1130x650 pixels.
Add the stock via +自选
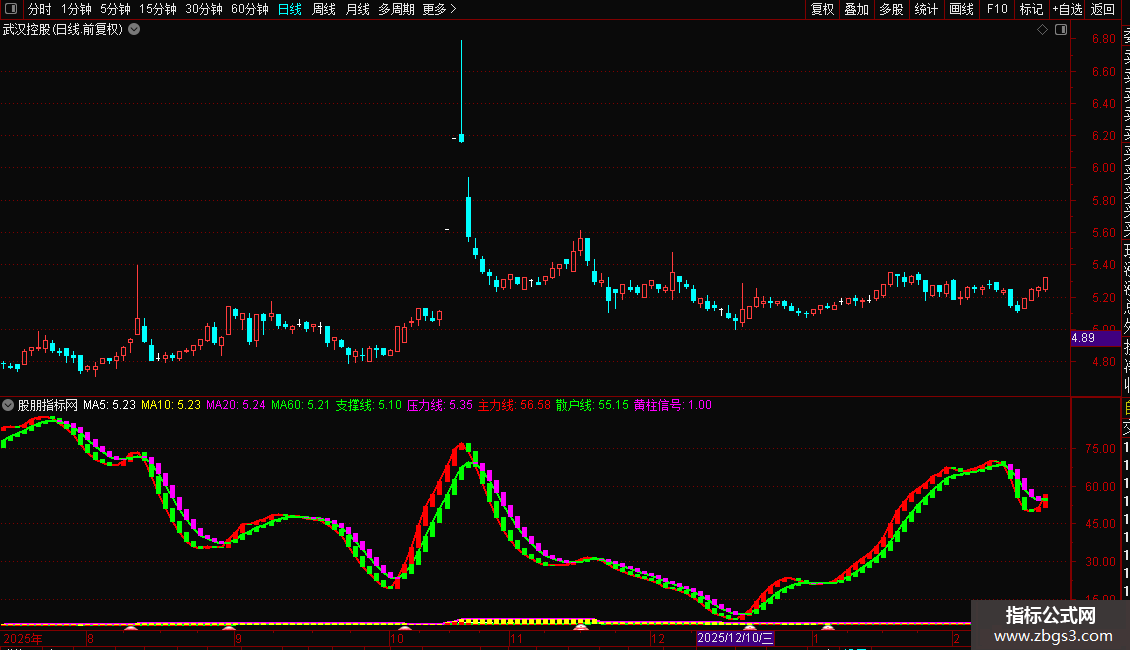coord(1067,9)
